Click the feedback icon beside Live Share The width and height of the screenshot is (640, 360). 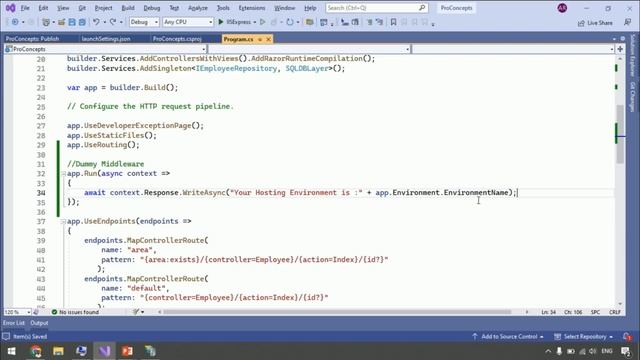click(627, 22)
